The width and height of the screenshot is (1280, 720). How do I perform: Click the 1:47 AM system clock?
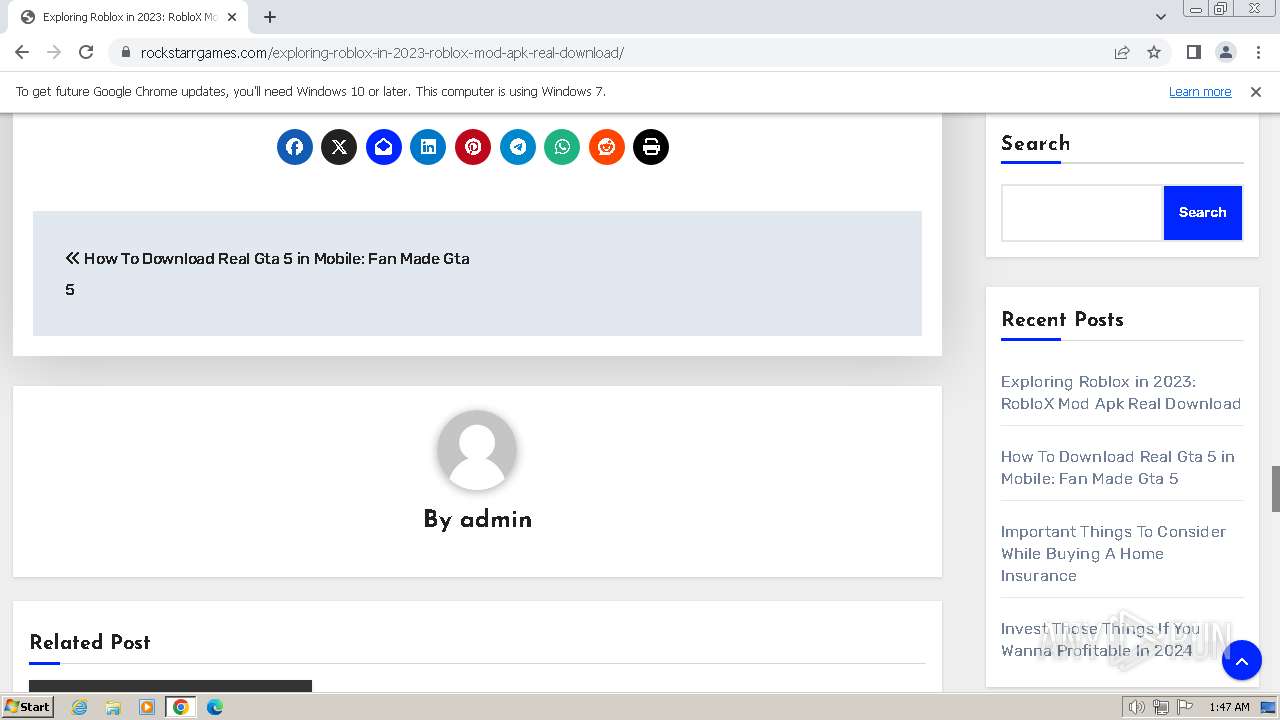pos(1229,707)
